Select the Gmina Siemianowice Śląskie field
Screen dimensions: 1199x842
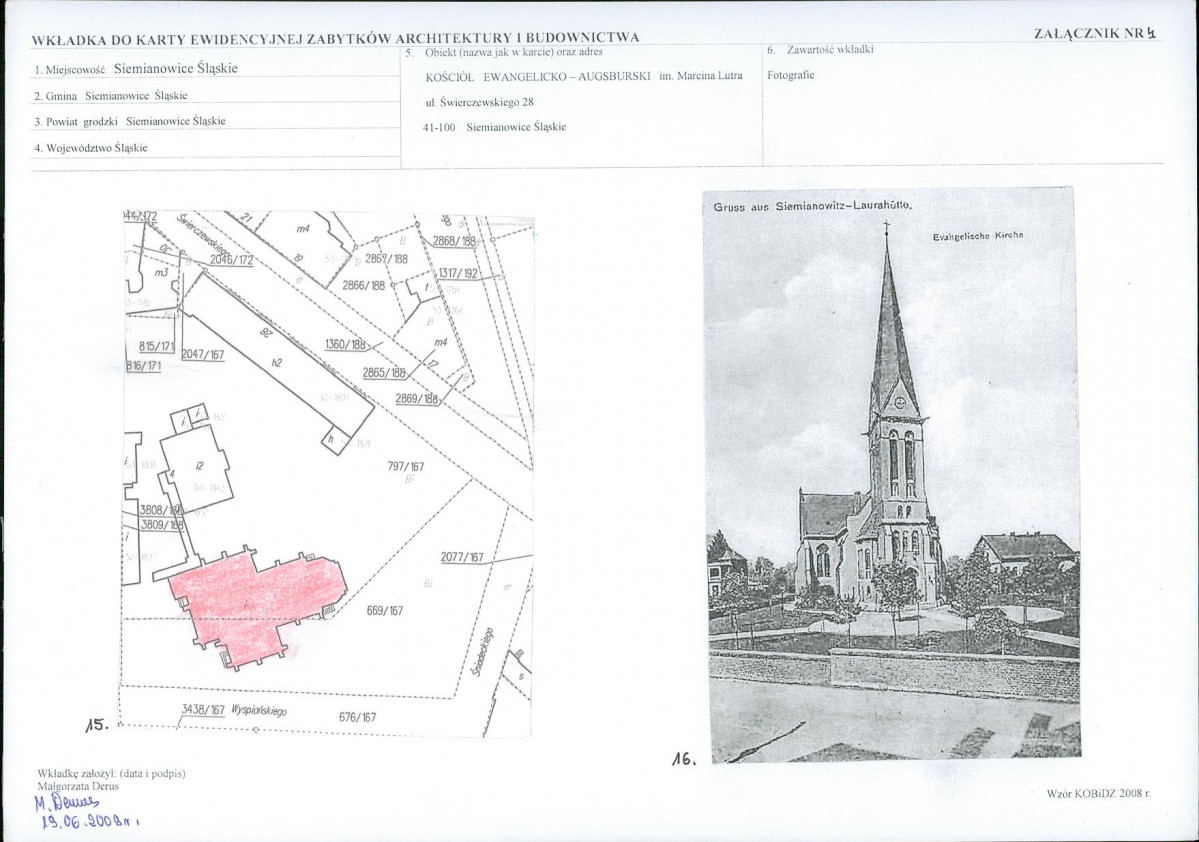tap(111, 96)
